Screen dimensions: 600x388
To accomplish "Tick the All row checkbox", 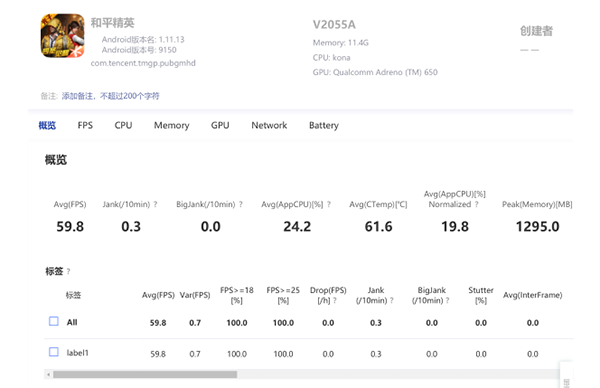I will point(54,321).
